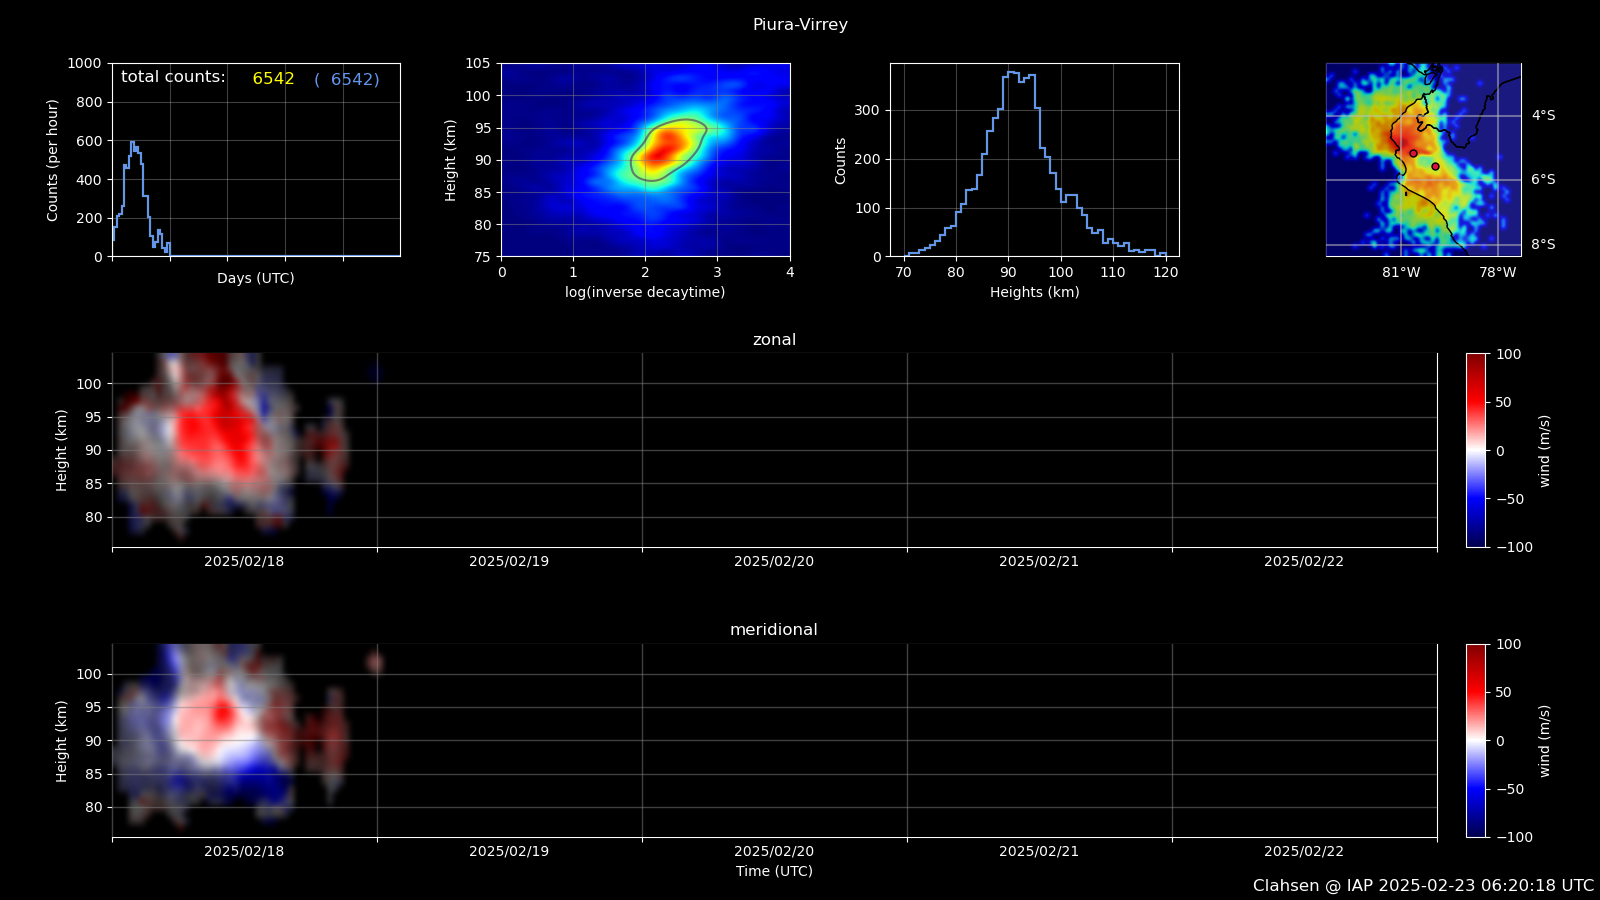Click the red core of the decaytime heatmap
Viewport: 1600px width, 900px height.
[x=664, y=148]
